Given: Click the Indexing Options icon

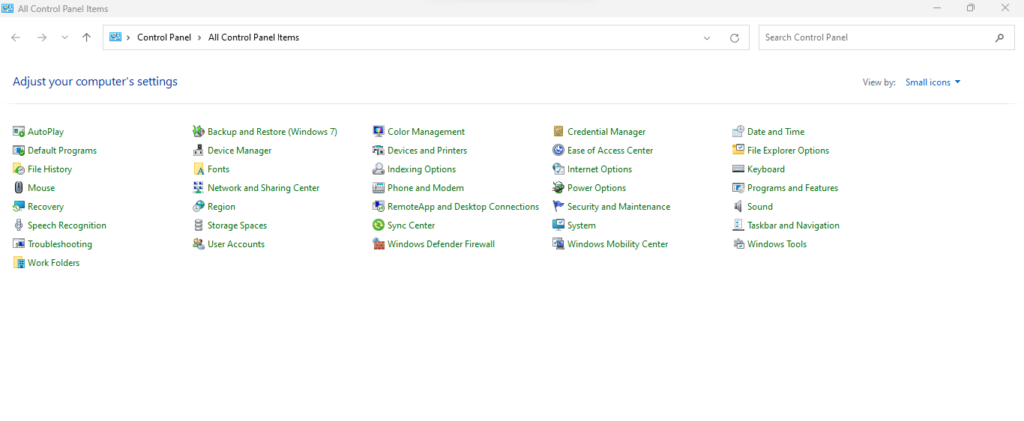Looking at the screenshot, I should point(378,169).
